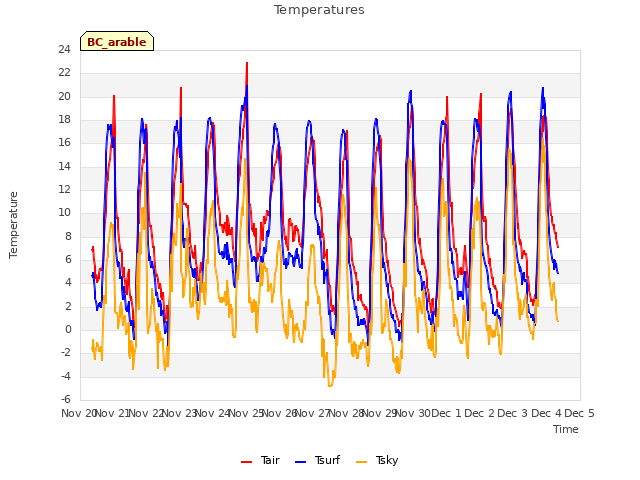Click the Tsky legend entry
640x480 pixels.
[377, 460]
